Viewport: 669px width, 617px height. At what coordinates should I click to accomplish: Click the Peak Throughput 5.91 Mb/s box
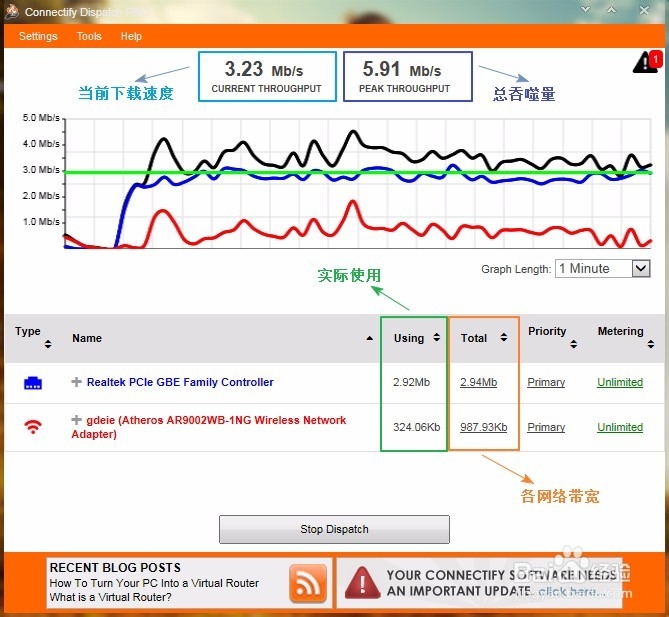pos(407,77)
